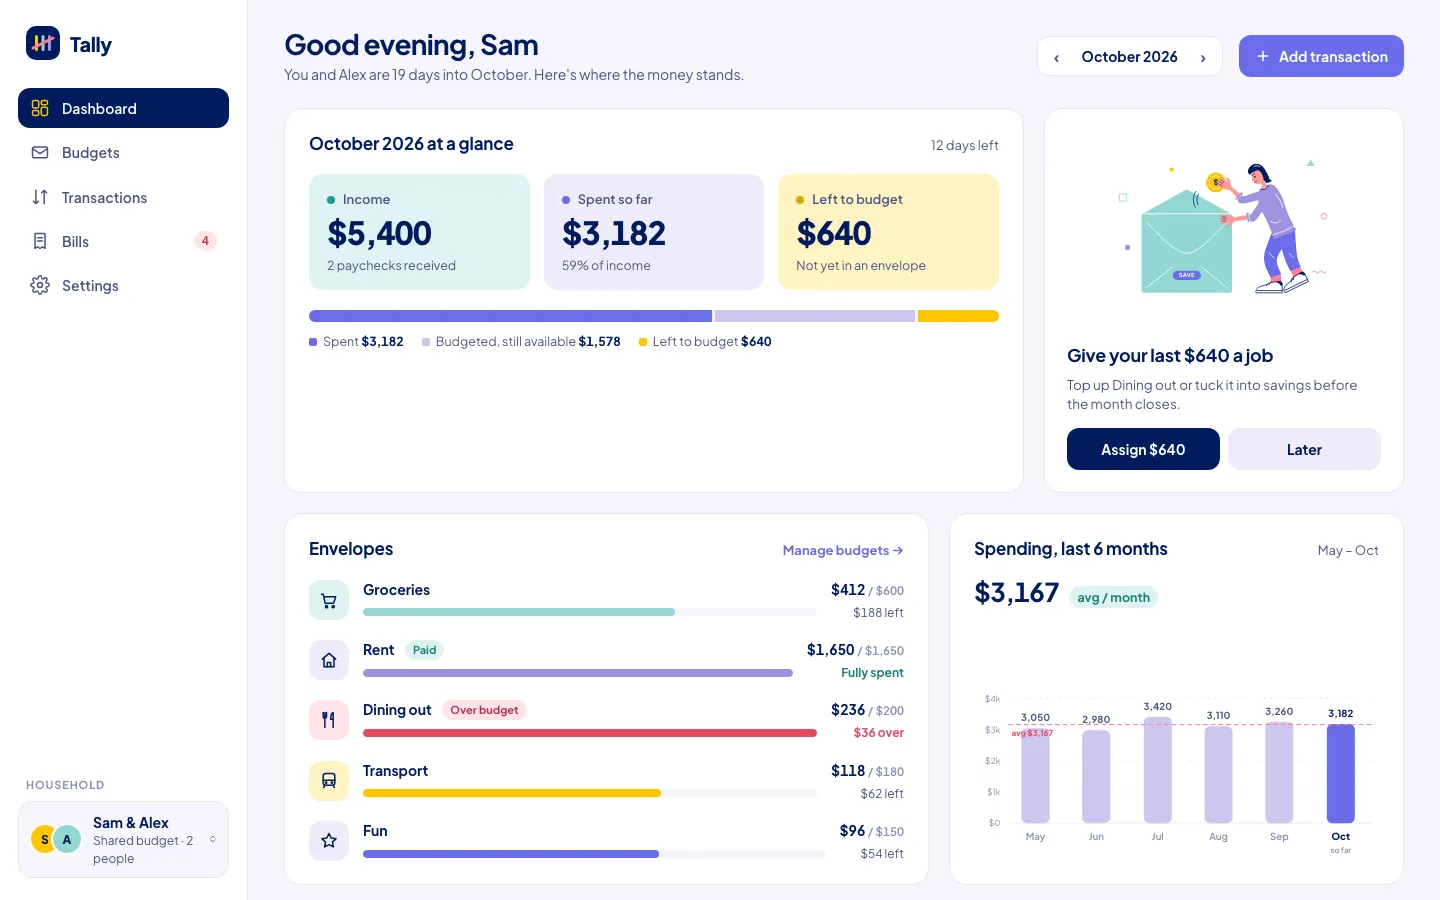Click the Settings gear icon
Screen dimensions: 1440x900
[x=40, y=285]
